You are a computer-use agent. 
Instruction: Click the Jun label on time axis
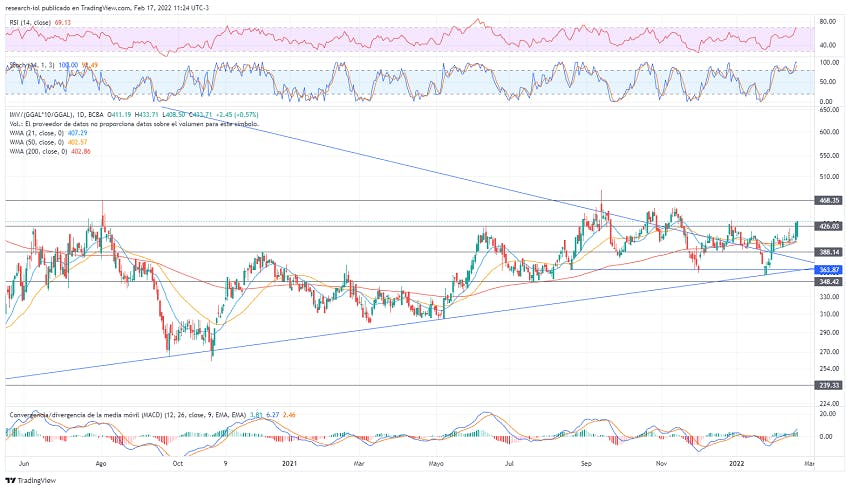tap(24, 464)
